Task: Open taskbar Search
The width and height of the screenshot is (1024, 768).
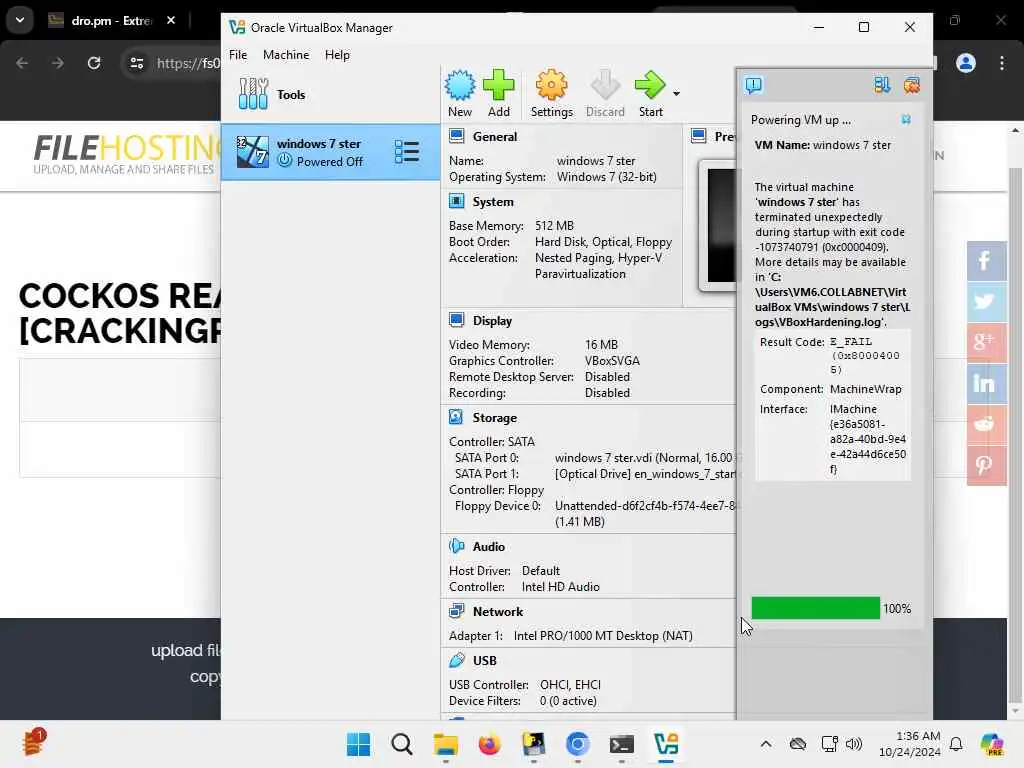Action: [402, 744]
